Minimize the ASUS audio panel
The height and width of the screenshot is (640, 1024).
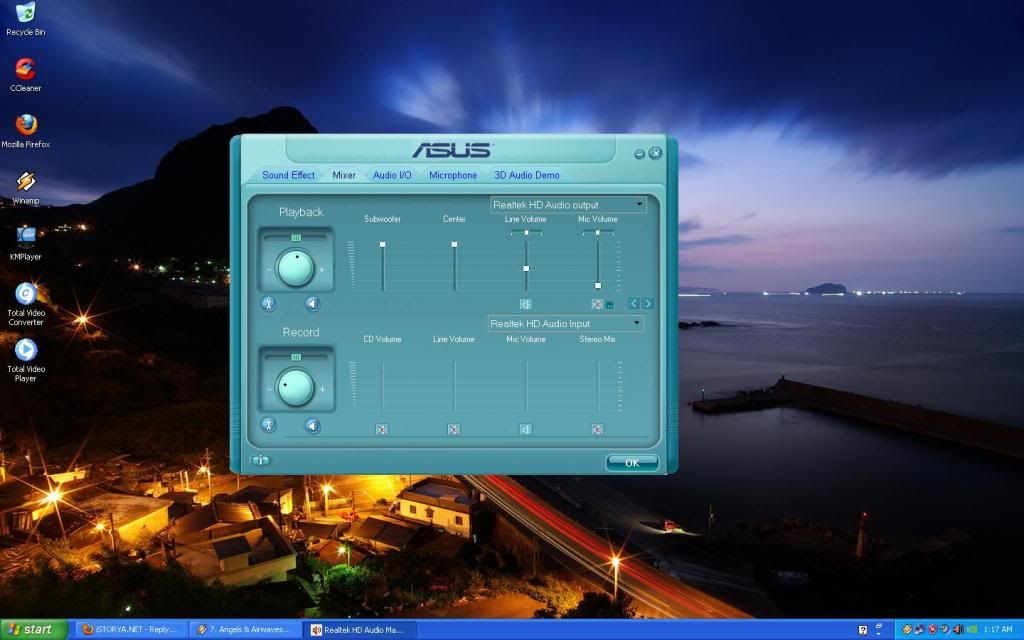639,154
